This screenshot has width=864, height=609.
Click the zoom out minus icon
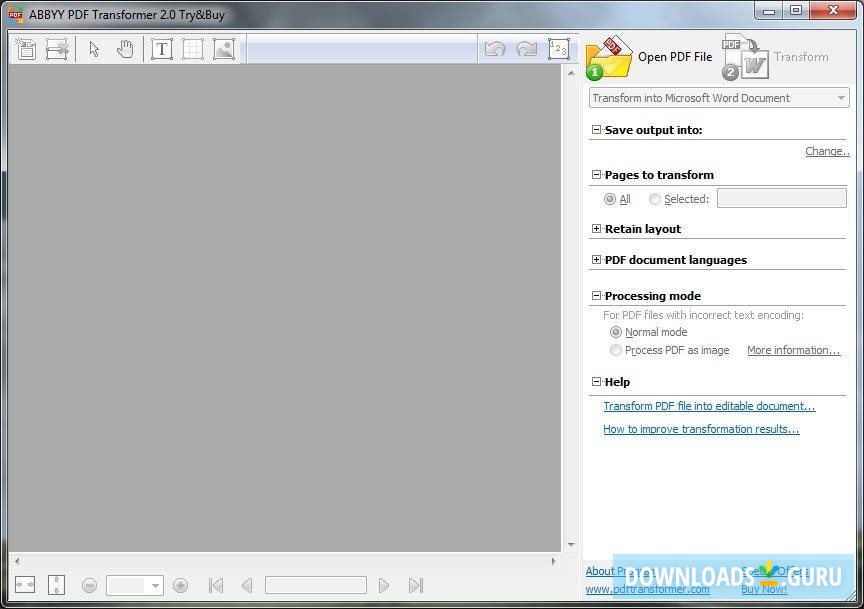coord(89,585)
